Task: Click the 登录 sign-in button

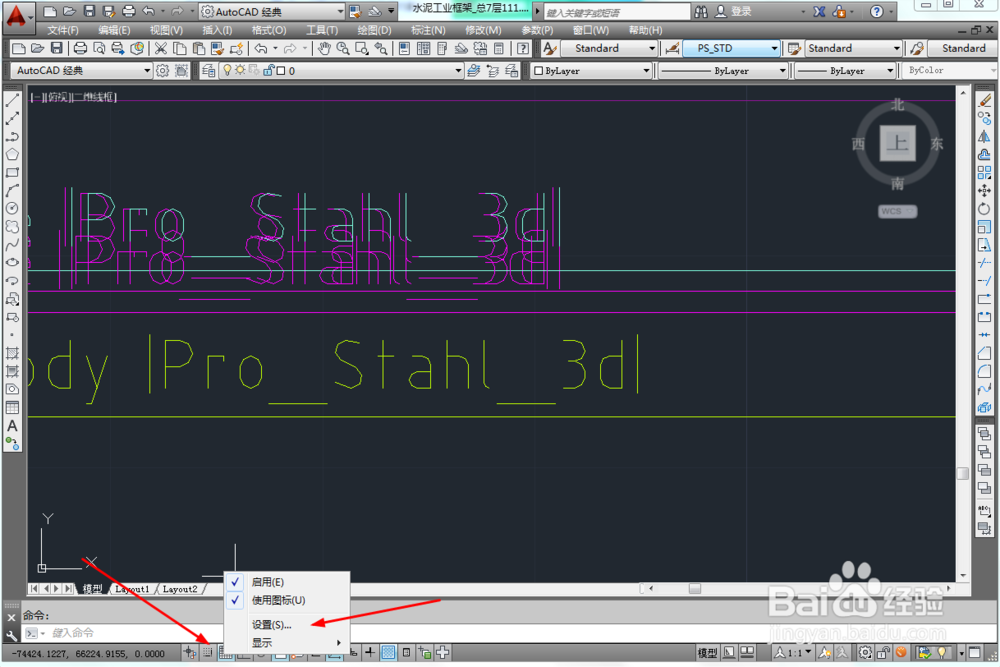Action: 733,11
